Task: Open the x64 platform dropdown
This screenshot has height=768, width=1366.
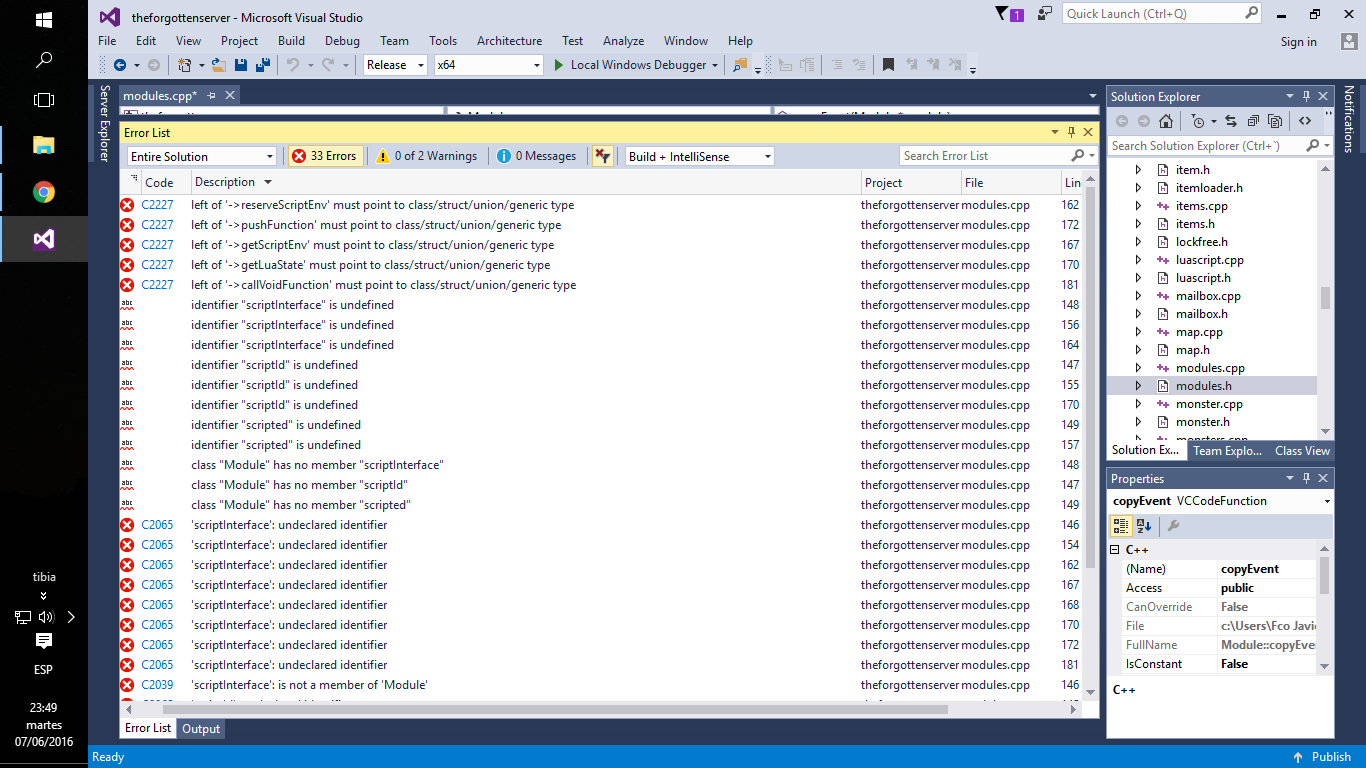Action: [489, 65]
